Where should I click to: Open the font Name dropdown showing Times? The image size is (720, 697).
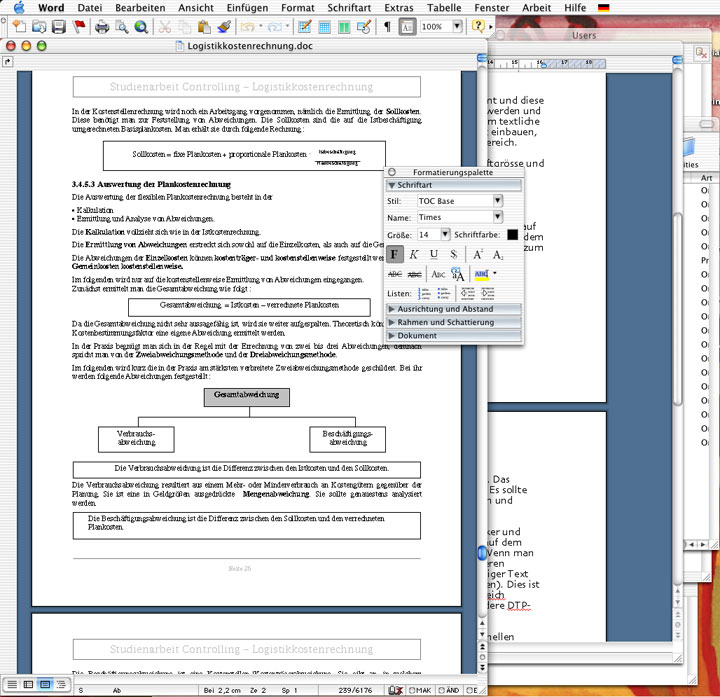498,217
